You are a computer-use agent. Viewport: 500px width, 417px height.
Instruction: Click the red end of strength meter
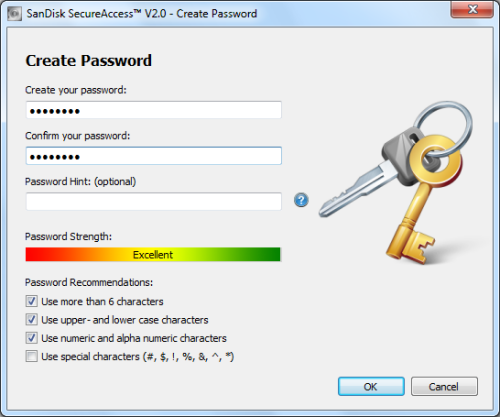(35, 254)
